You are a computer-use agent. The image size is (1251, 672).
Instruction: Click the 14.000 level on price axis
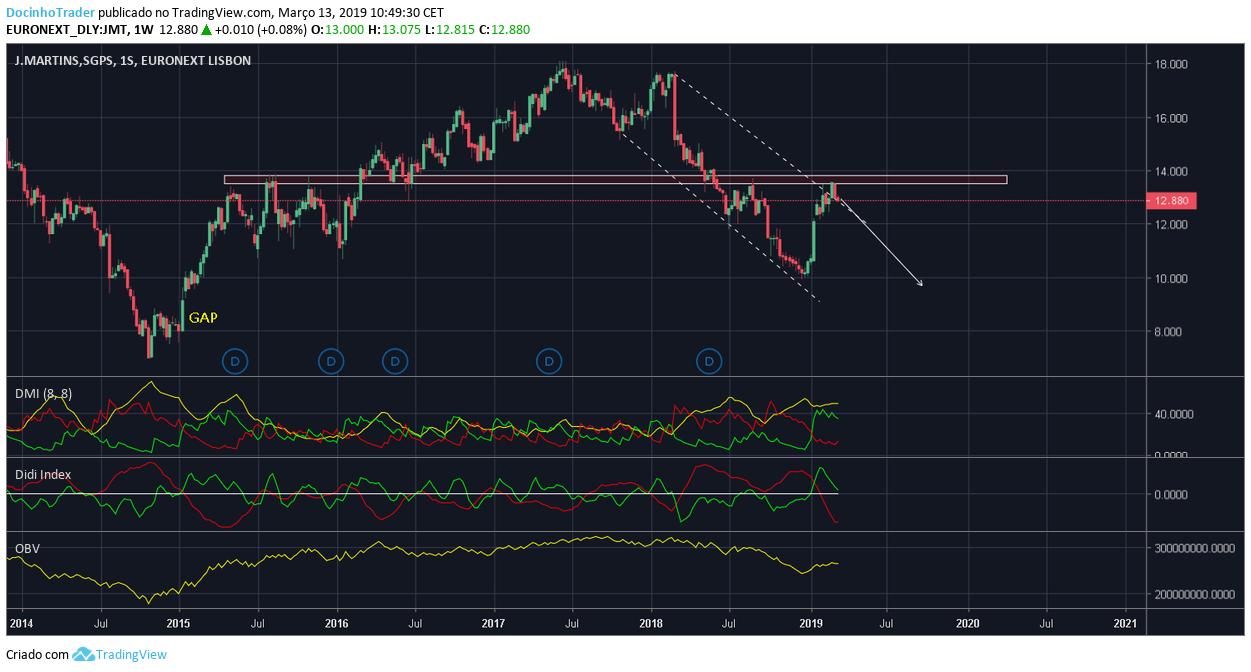point(1171,171)
